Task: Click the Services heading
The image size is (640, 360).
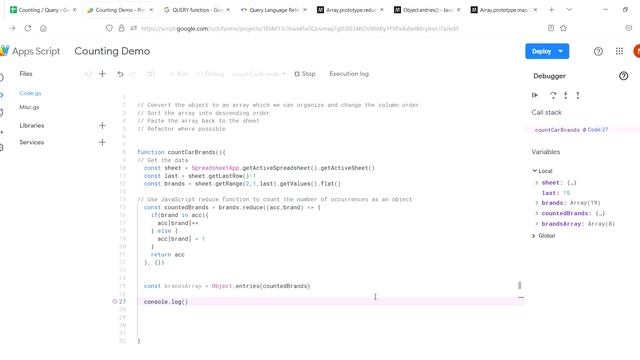Action: [x=31, y=142]
